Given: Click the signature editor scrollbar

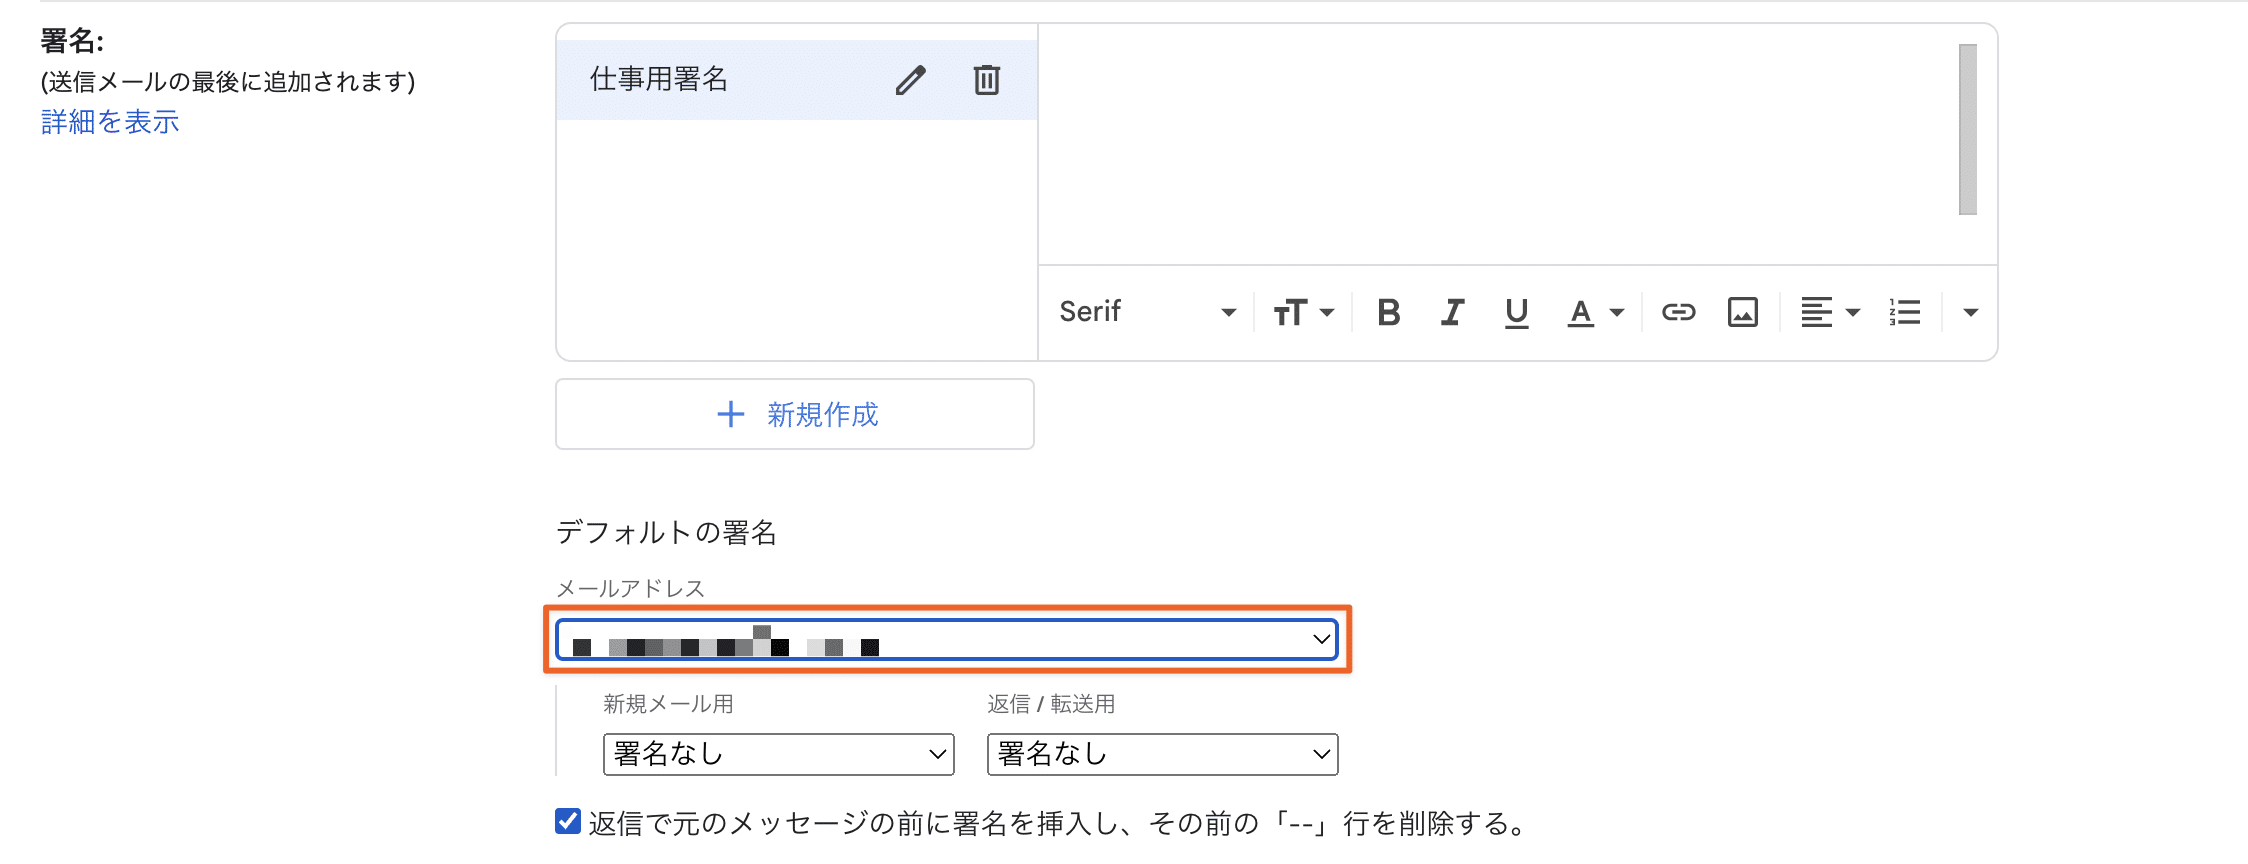Looking at the screenshot, I should click(1968, 129).
